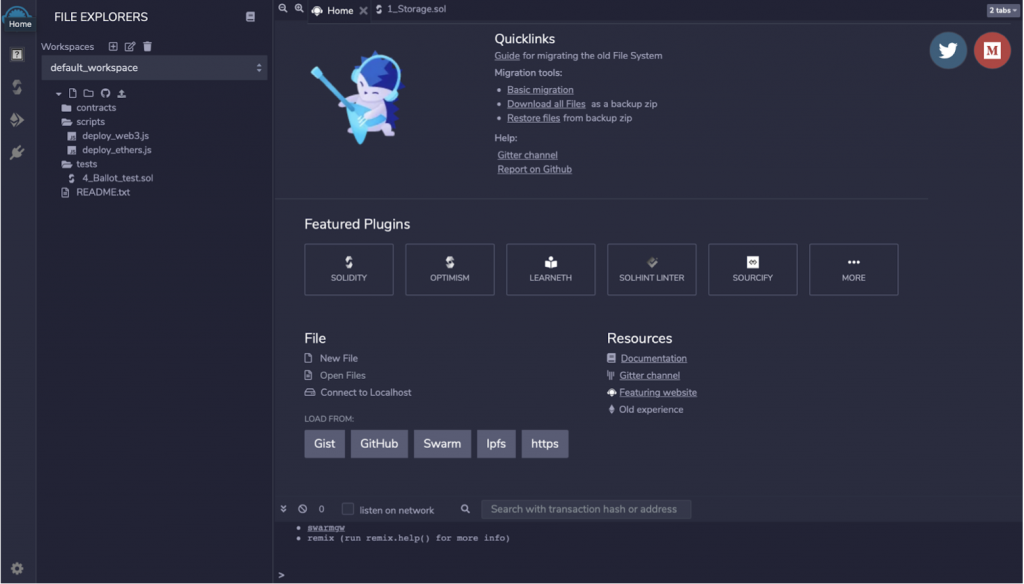Close the Home tab
Viewport: 1024px width, 584px height.
363,10
